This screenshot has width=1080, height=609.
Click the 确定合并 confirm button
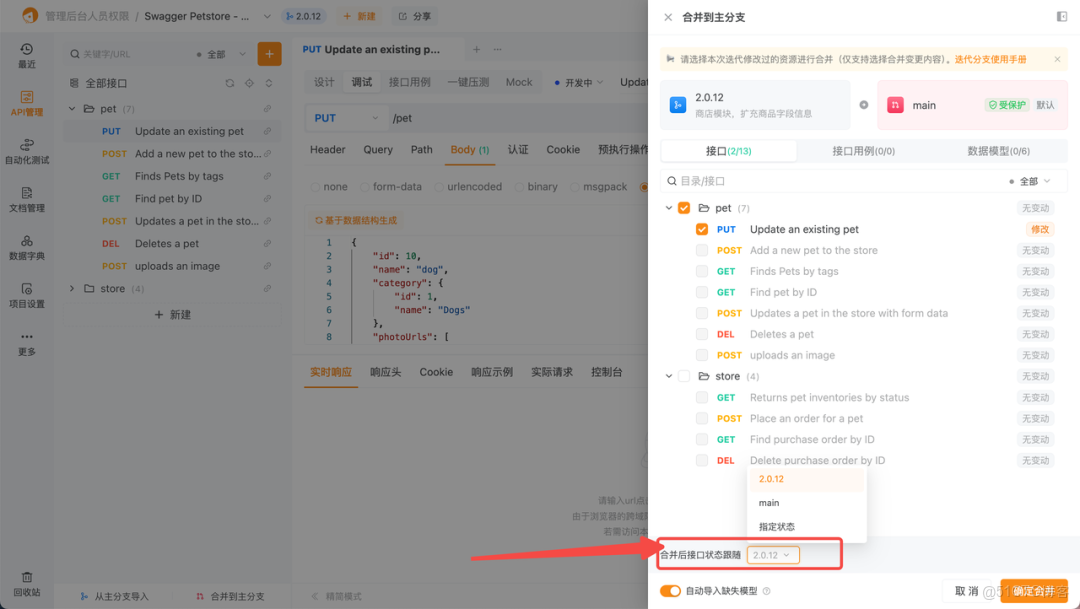[x=1033, y=591]
